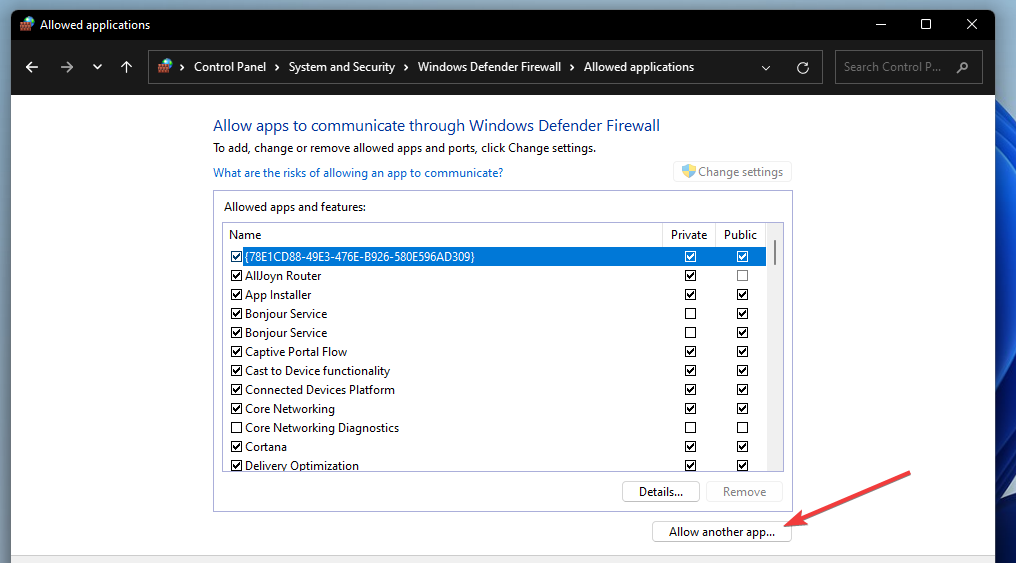Screen dimensions: 1016x563
Task: Select Cortana entry text
Action: click(266, 446)
